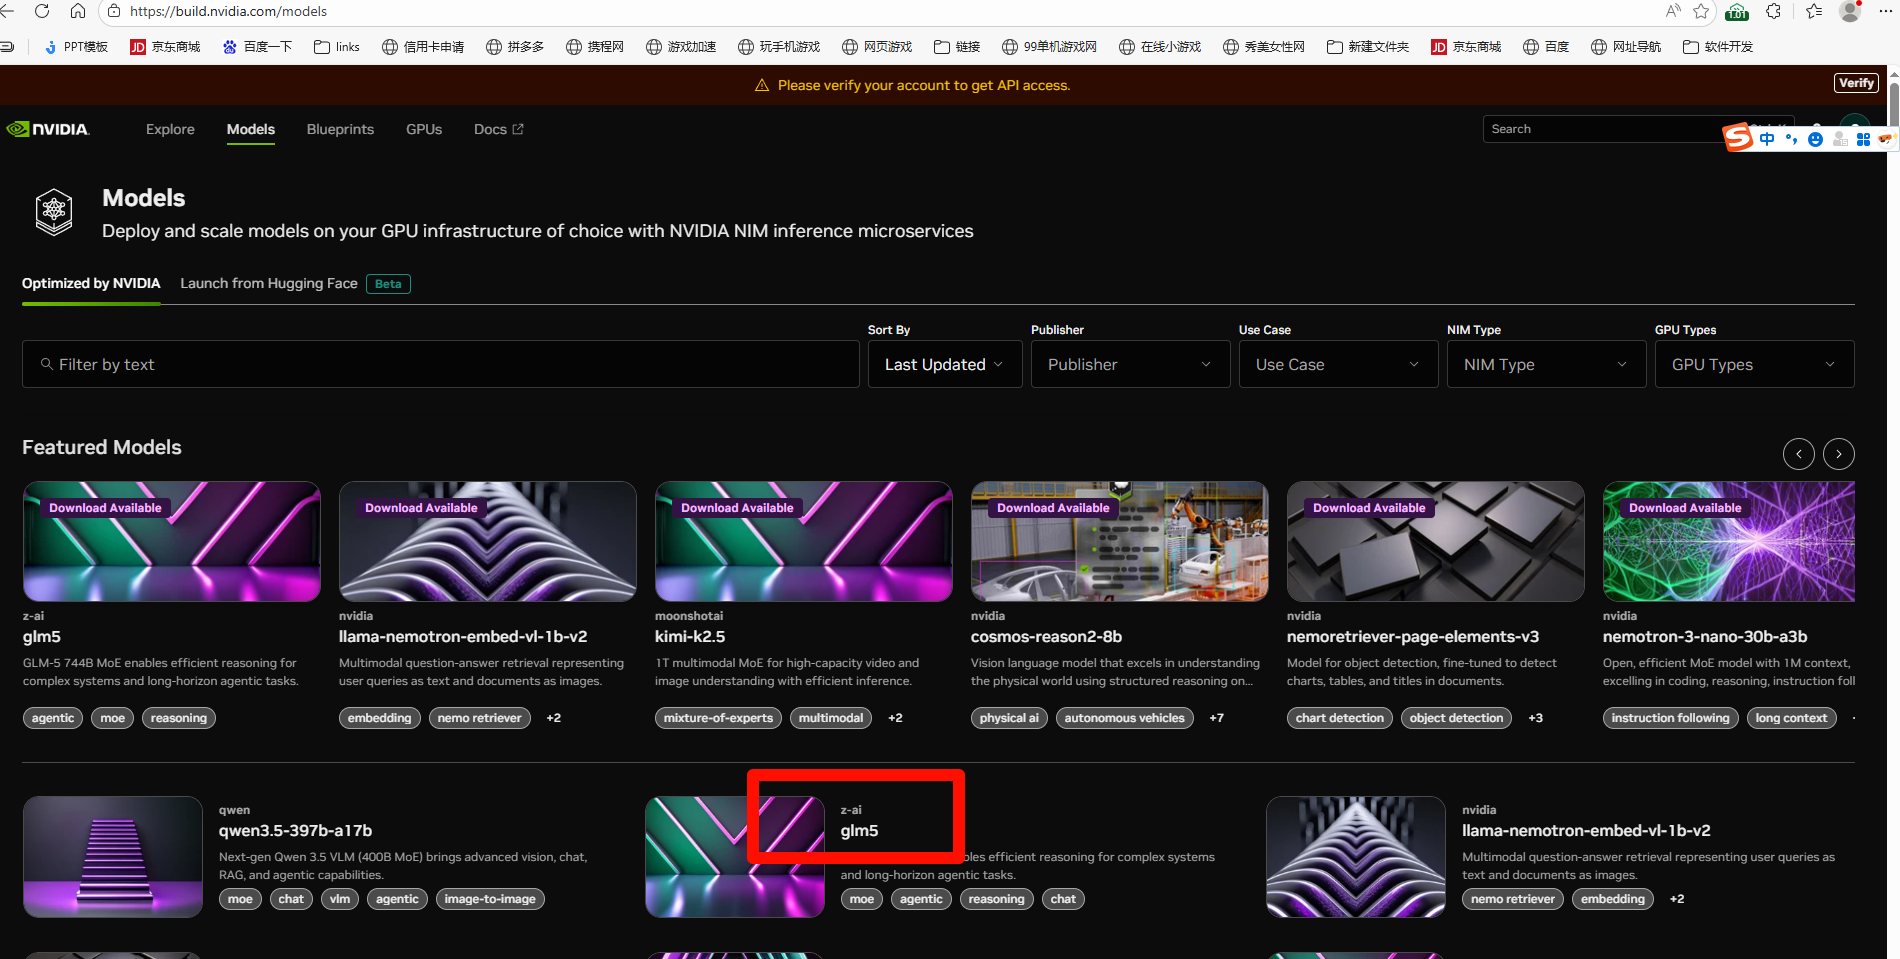
Task: Open the qwen3.5-397b-a17b staircase thumbnail
Action: tap(113, 857)
